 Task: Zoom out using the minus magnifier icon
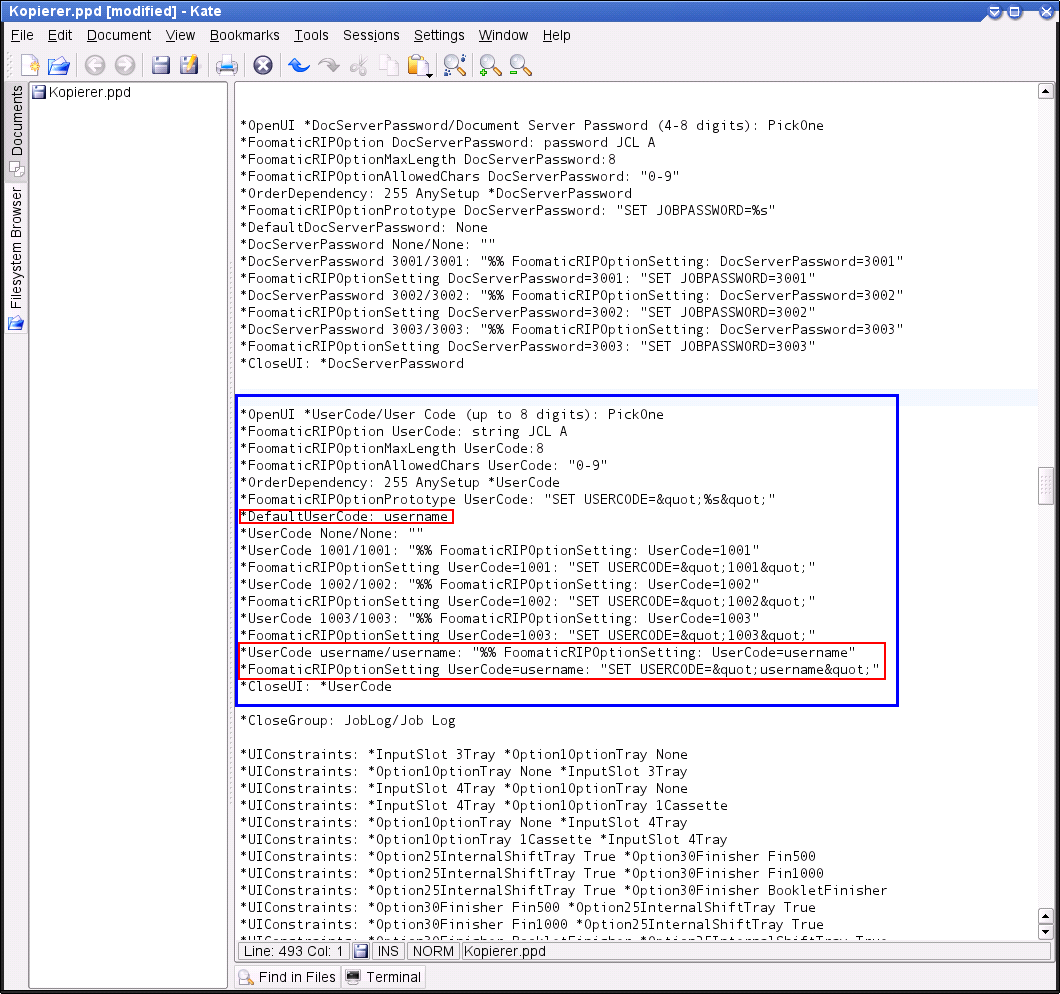(x=520, y=66)
